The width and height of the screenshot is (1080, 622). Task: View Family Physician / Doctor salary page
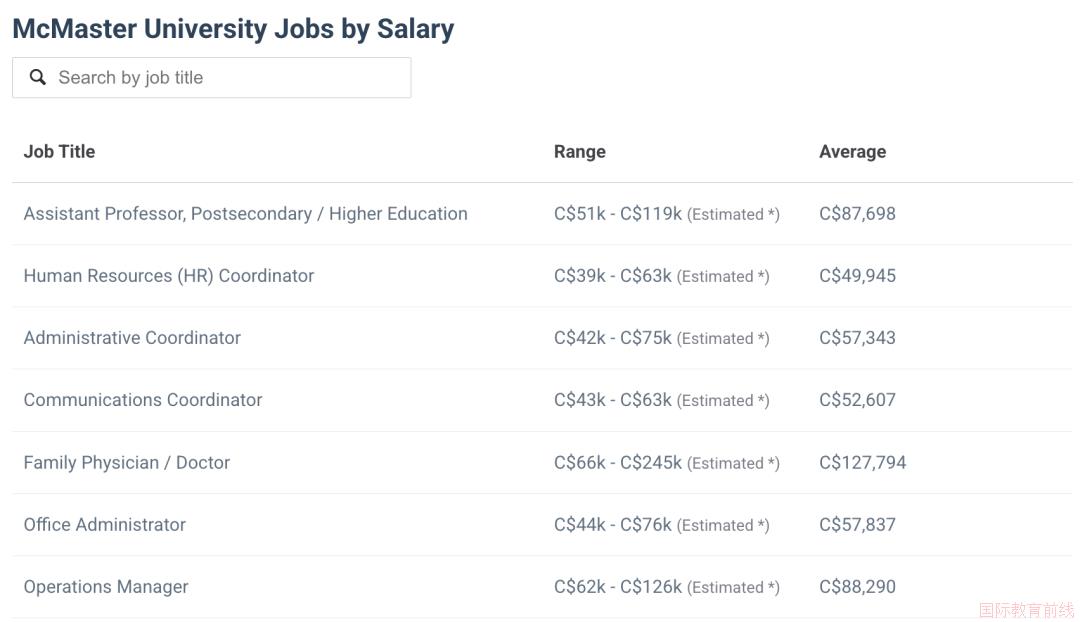127,462
